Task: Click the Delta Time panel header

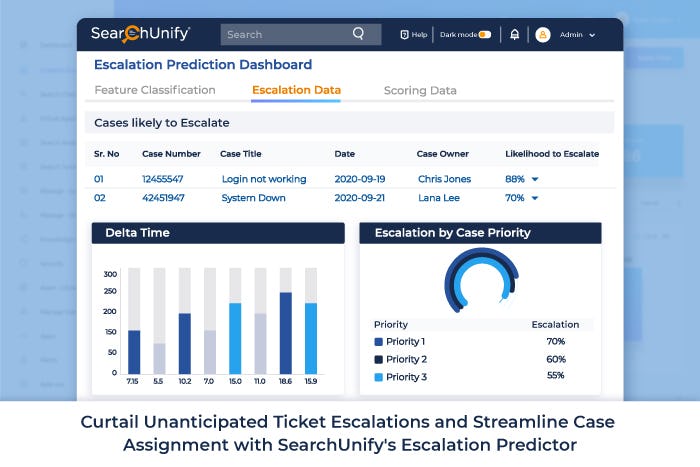Action: 218,233
